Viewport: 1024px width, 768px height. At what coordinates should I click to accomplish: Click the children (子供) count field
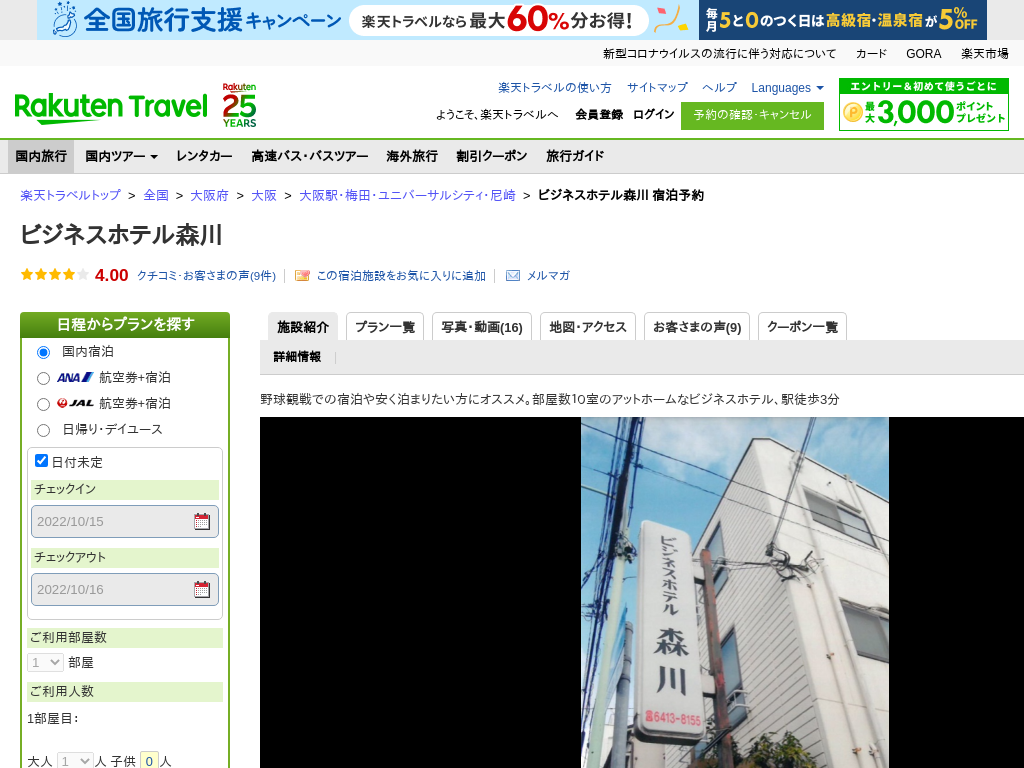click(149, 761)
